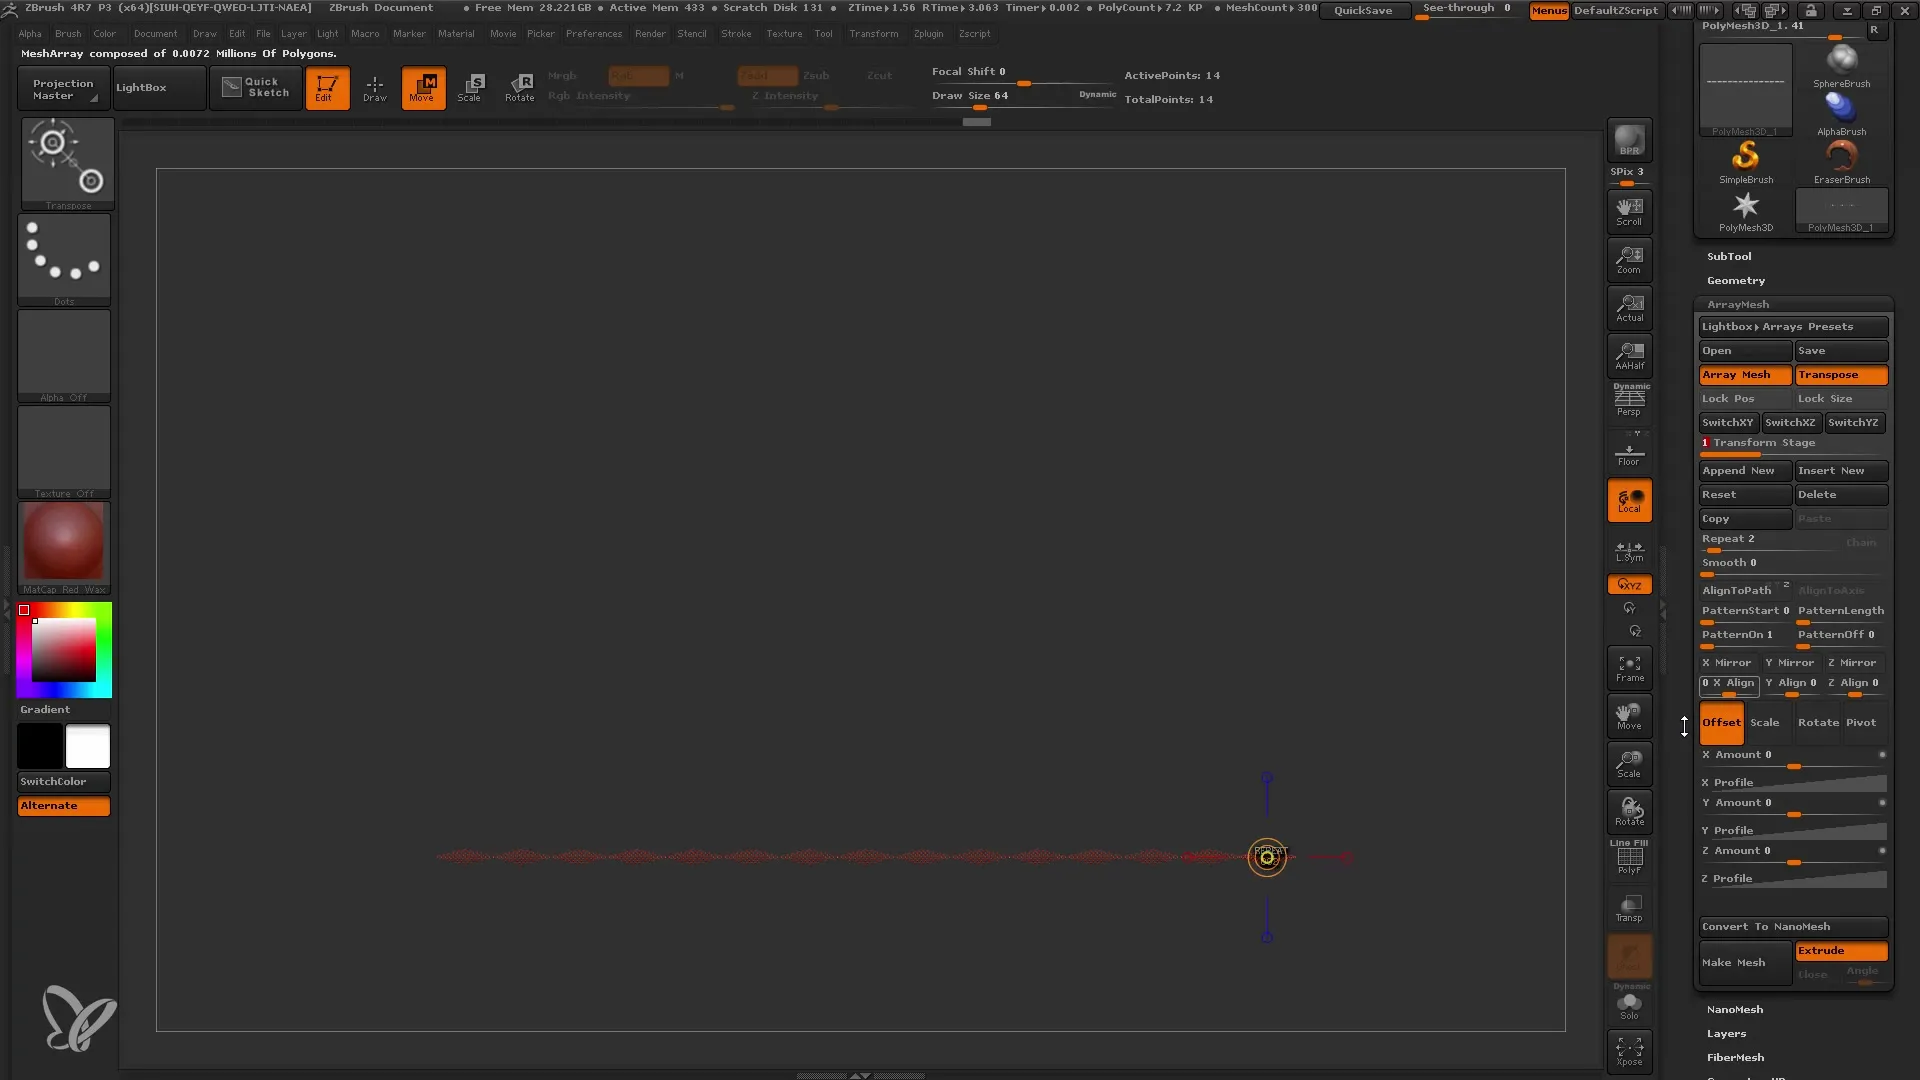
Task: Click the Frame view icon in sidebar
Action: [x=1629, y=667]
